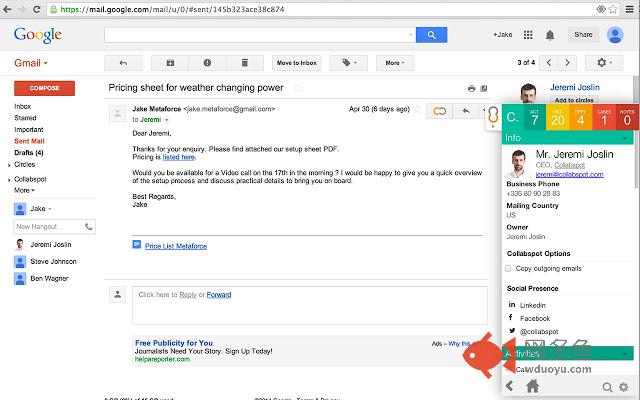This screenshot has height=400, width=640.
Task: Open conversation in a new window
Action: coord(484,88)
